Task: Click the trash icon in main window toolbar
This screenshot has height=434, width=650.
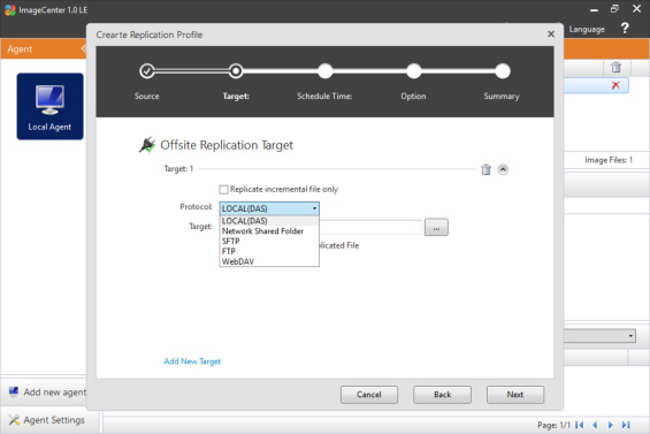Action: tap(616, 67)
